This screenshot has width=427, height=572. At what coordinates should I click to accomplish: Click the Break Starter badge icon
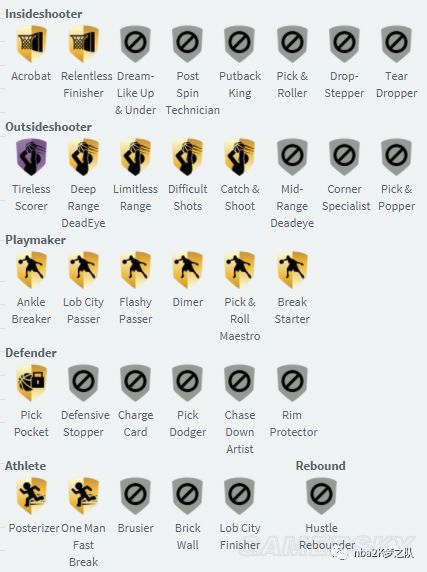[x=292, y=270]
